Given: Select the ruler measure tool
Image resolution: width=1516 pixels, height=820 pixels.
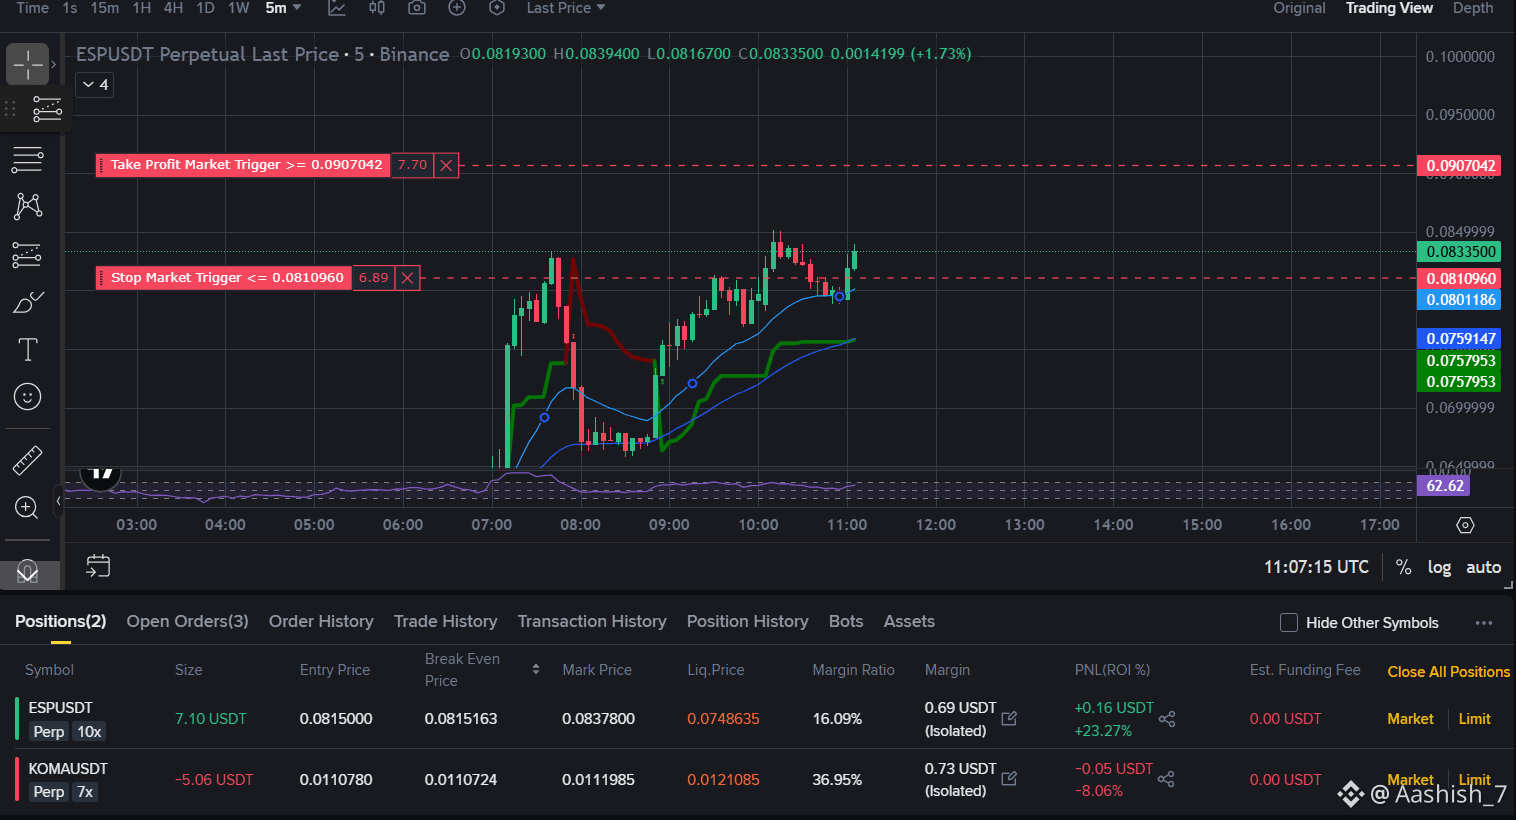Looking at the screenshot, I should [x=28, y=460].
